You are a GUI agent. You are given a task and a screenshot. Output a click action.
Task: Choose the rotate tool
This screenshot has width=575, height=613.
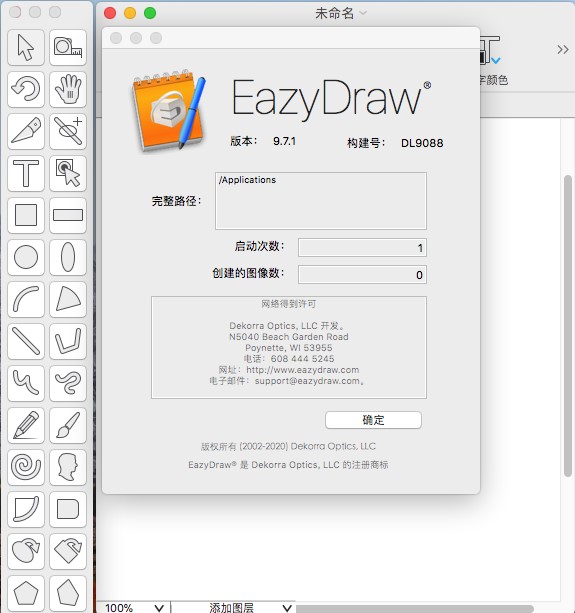[x=26, y=90]
